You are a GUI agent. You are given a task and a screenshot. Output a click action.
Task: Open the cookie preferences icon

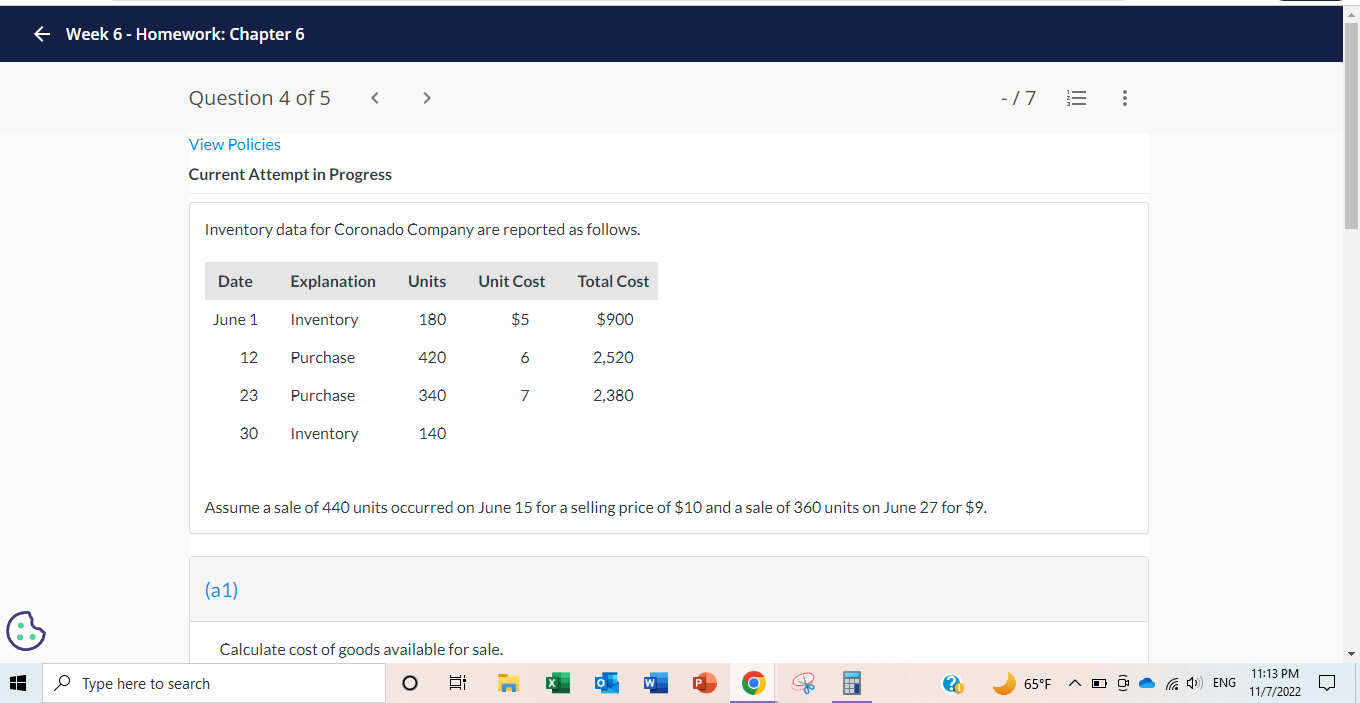tap(26, 631)
